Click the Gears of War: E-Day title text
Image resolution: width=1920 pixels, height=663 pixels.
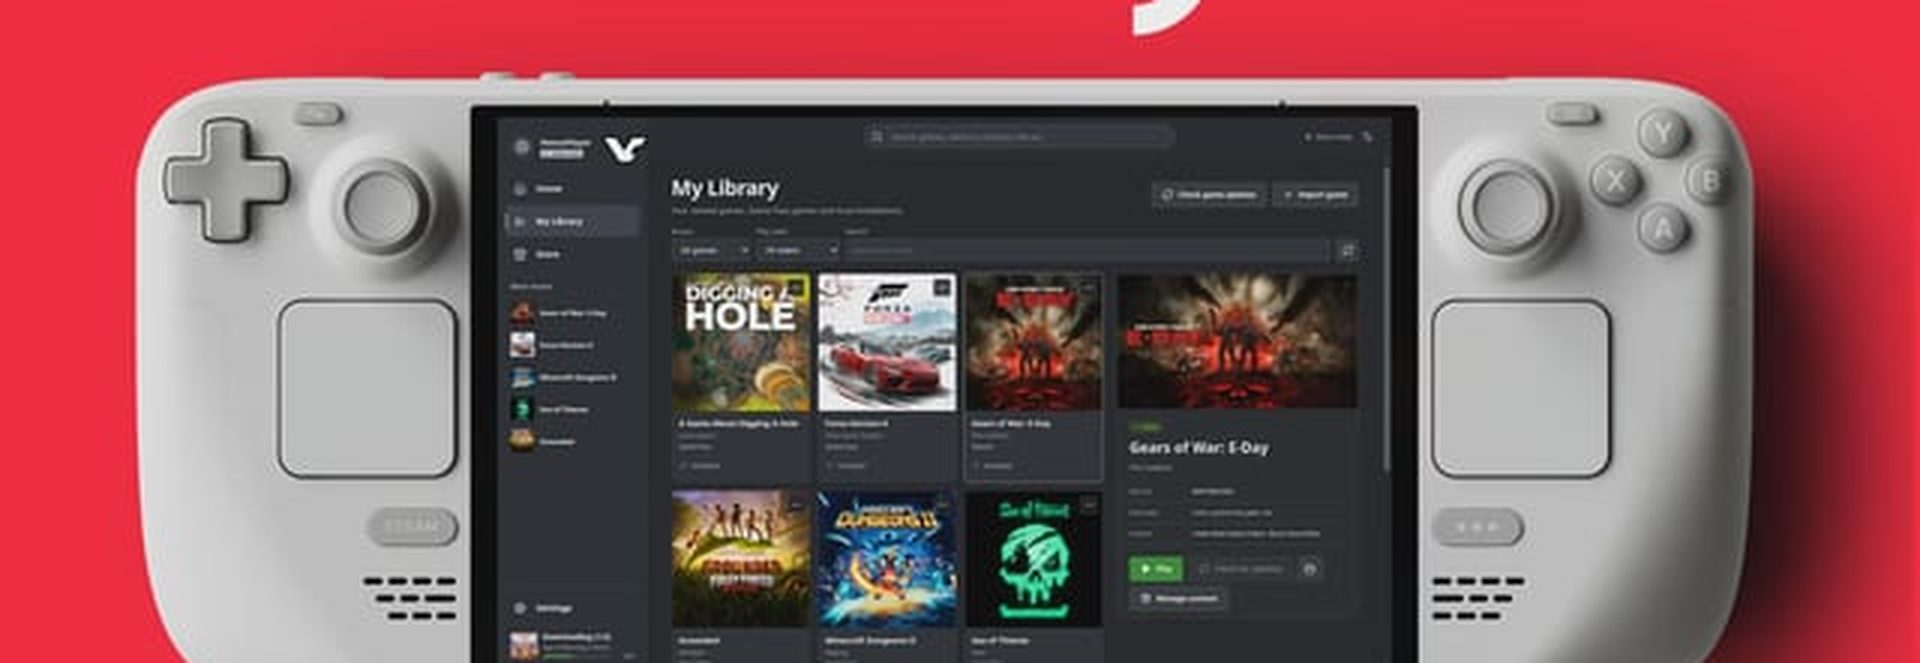[x=1198, y=447]
